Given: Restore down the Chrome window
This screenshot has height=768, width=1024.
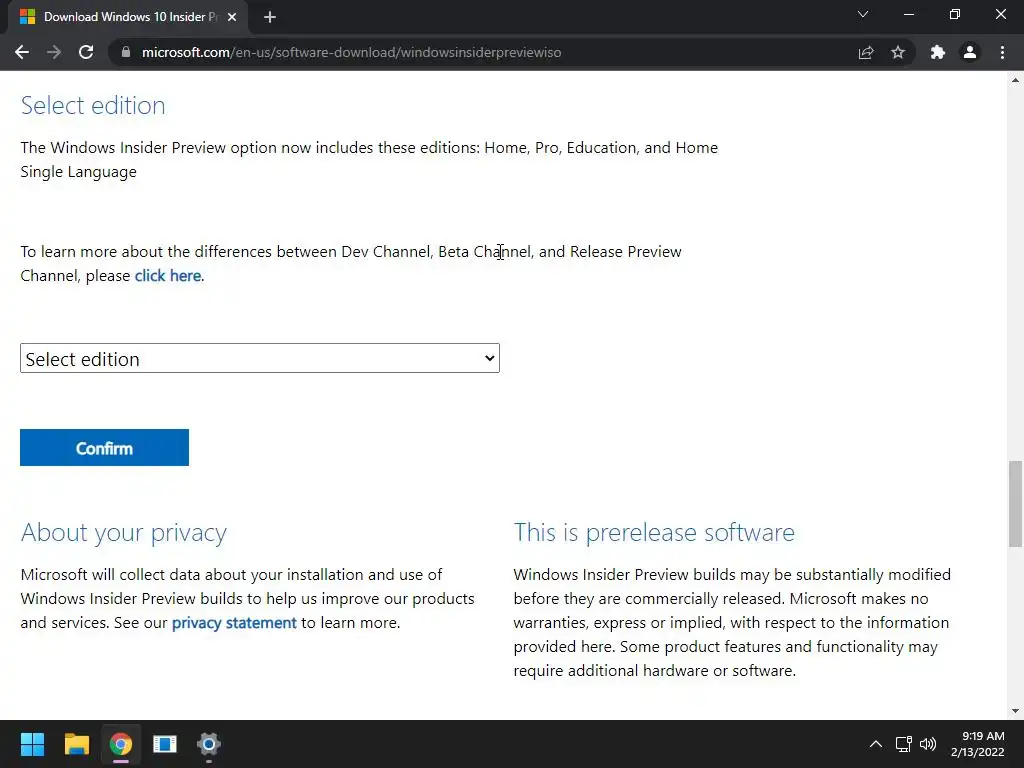Looking at the screenshot, I should [955, 14].
